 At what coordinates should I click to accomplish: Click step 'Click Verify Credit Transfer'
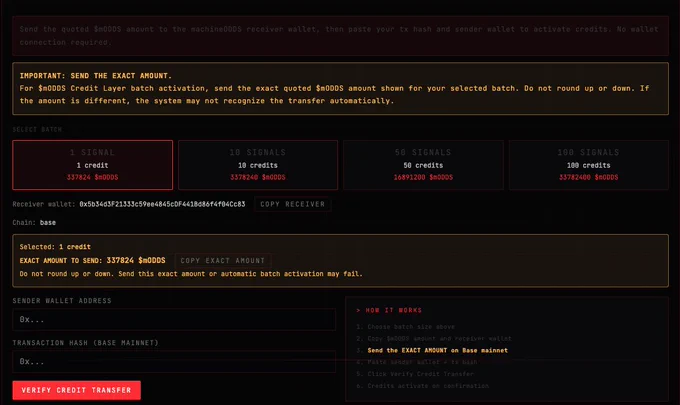tap(421, 374)
